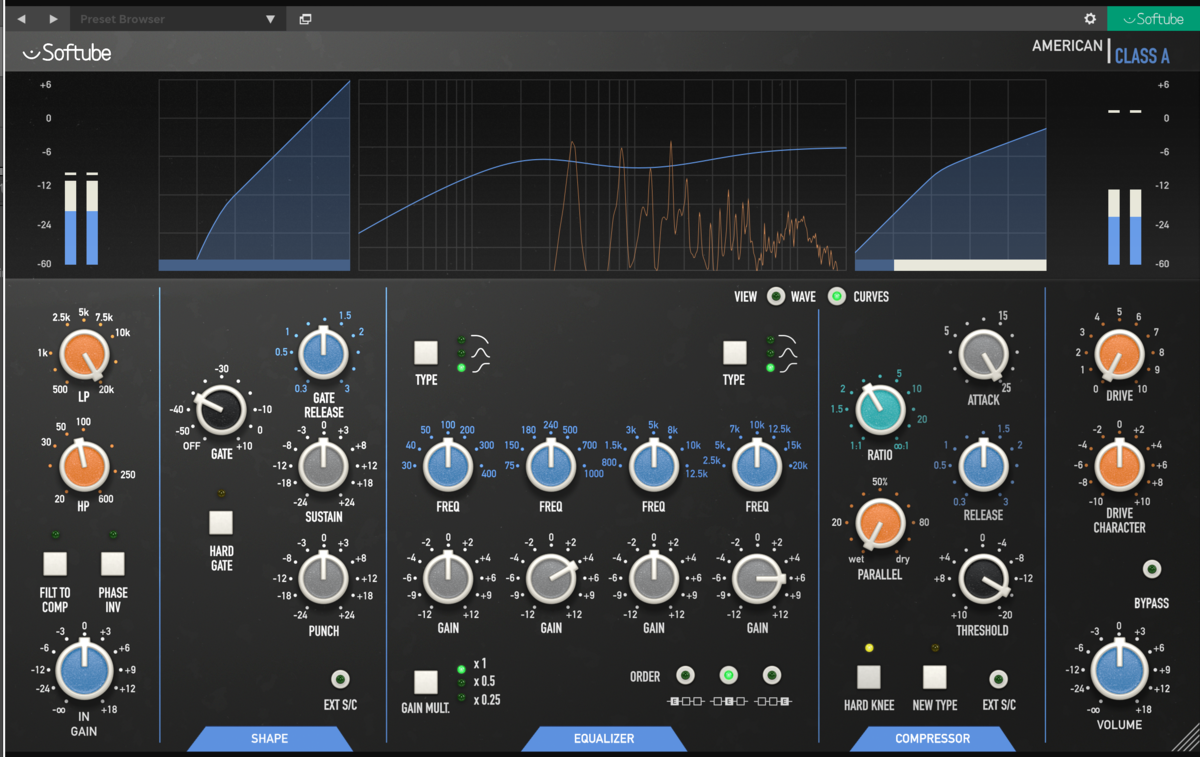
Task: Open the Preset Browser dropdown
Action: coord(178,19)
